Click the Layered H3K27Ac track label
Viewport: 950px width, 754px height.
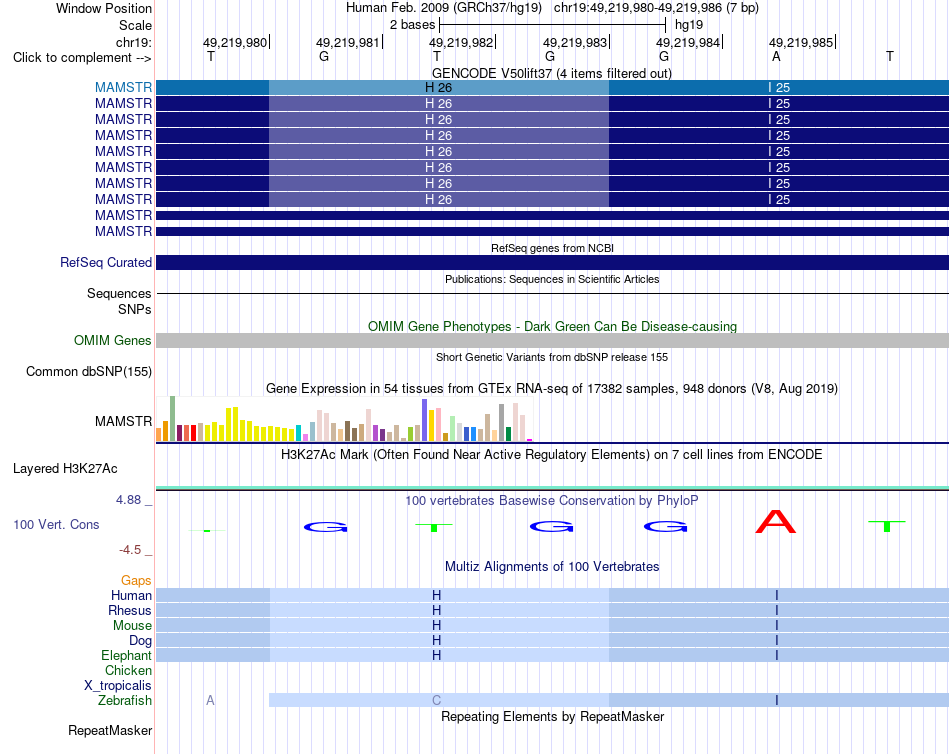[65, 469]
